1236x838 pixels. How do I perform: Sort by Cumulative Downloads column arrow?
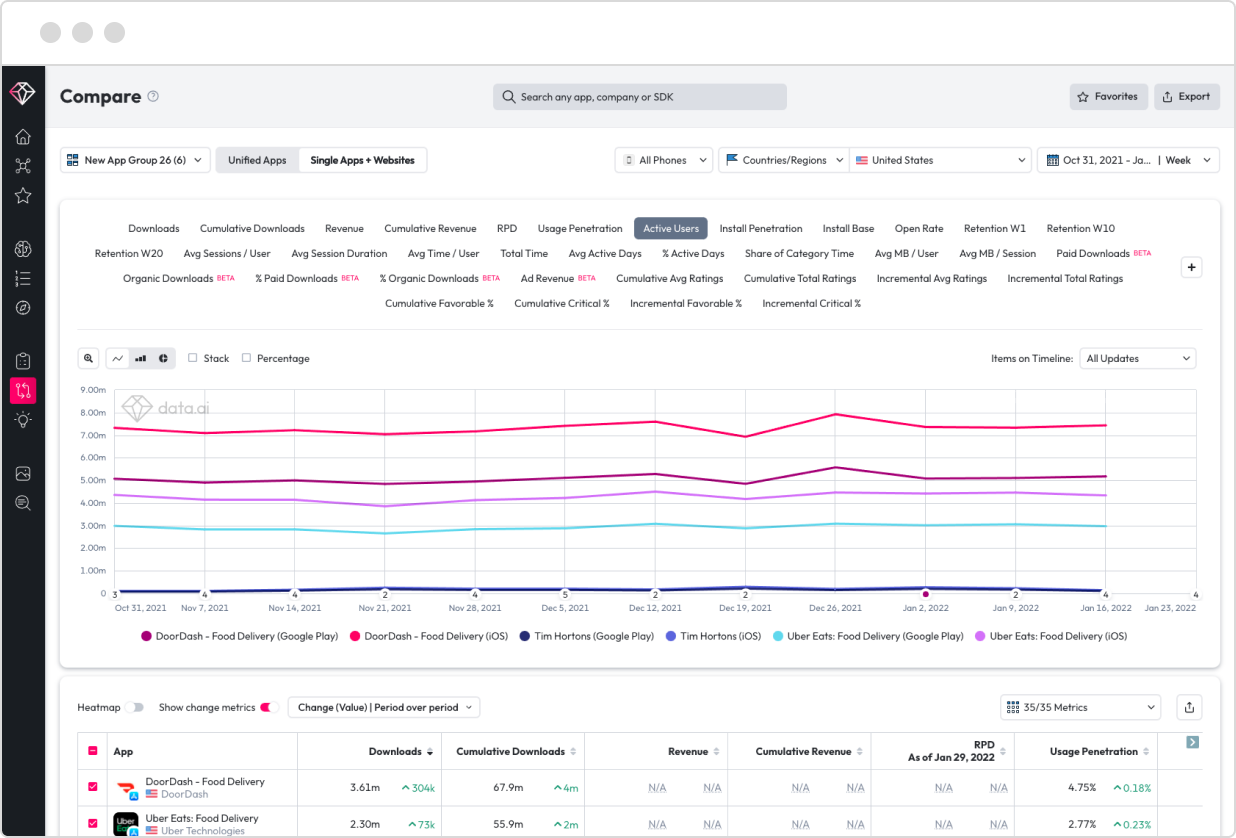574,752
